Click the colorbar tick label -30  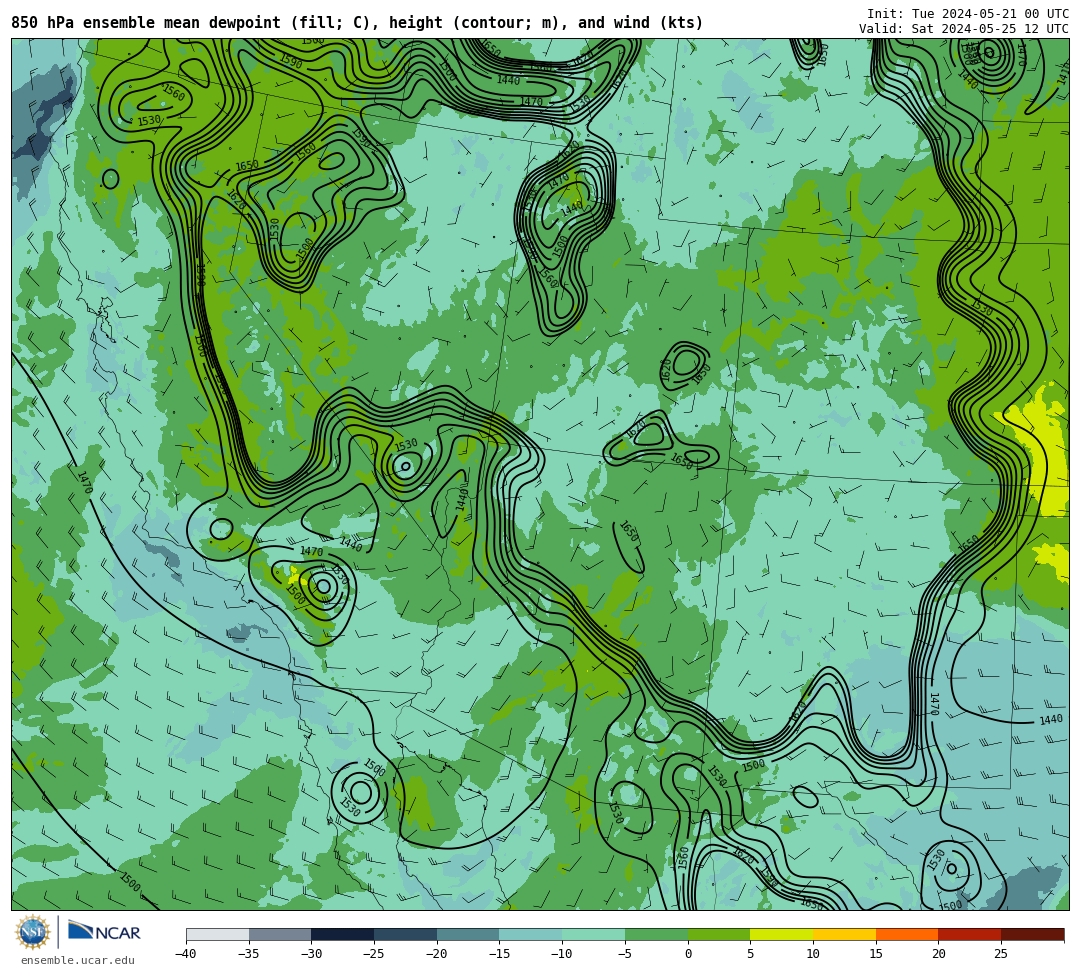(311, 954)
